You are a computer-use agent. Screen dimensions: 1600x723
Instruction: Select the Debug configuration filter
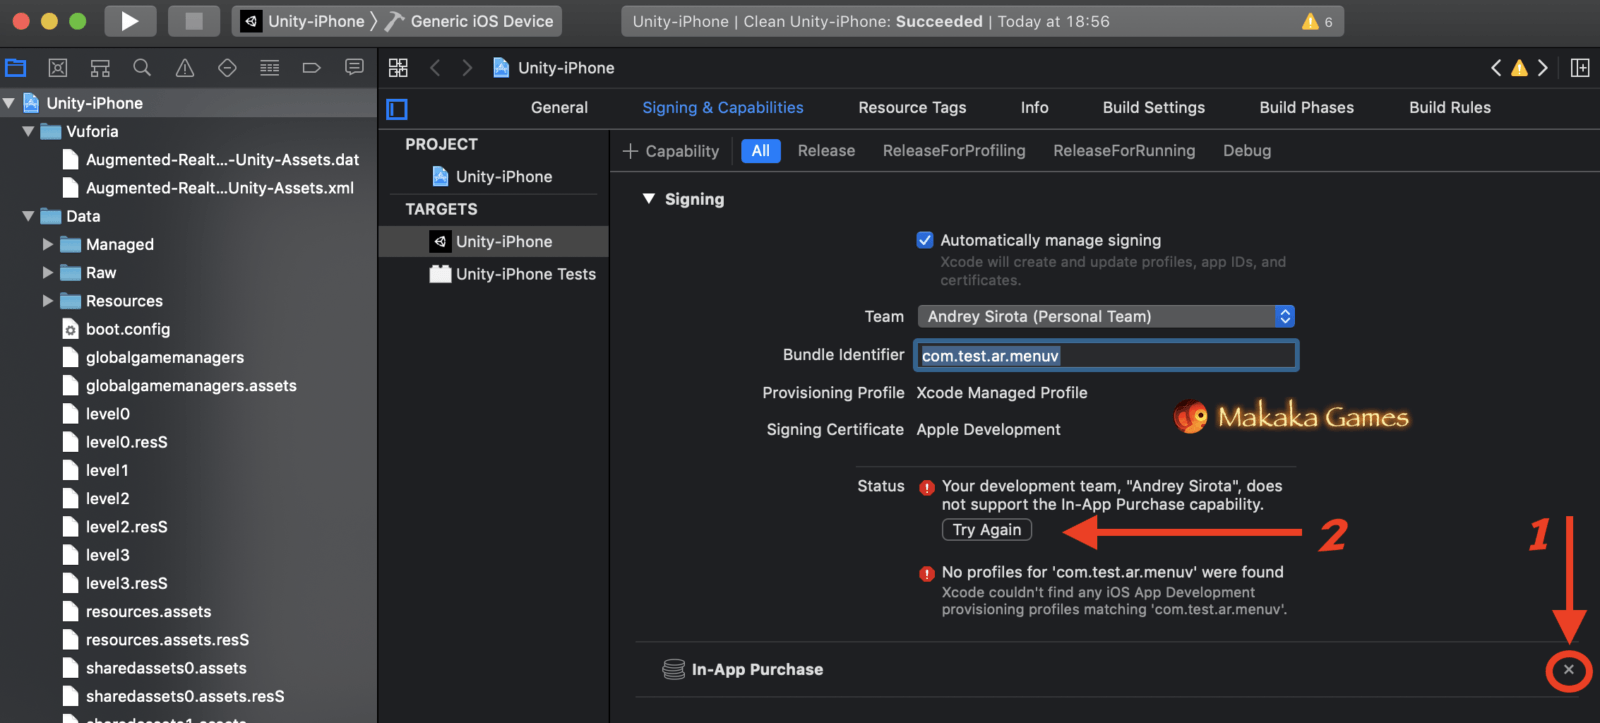(x=1247, y=151)
